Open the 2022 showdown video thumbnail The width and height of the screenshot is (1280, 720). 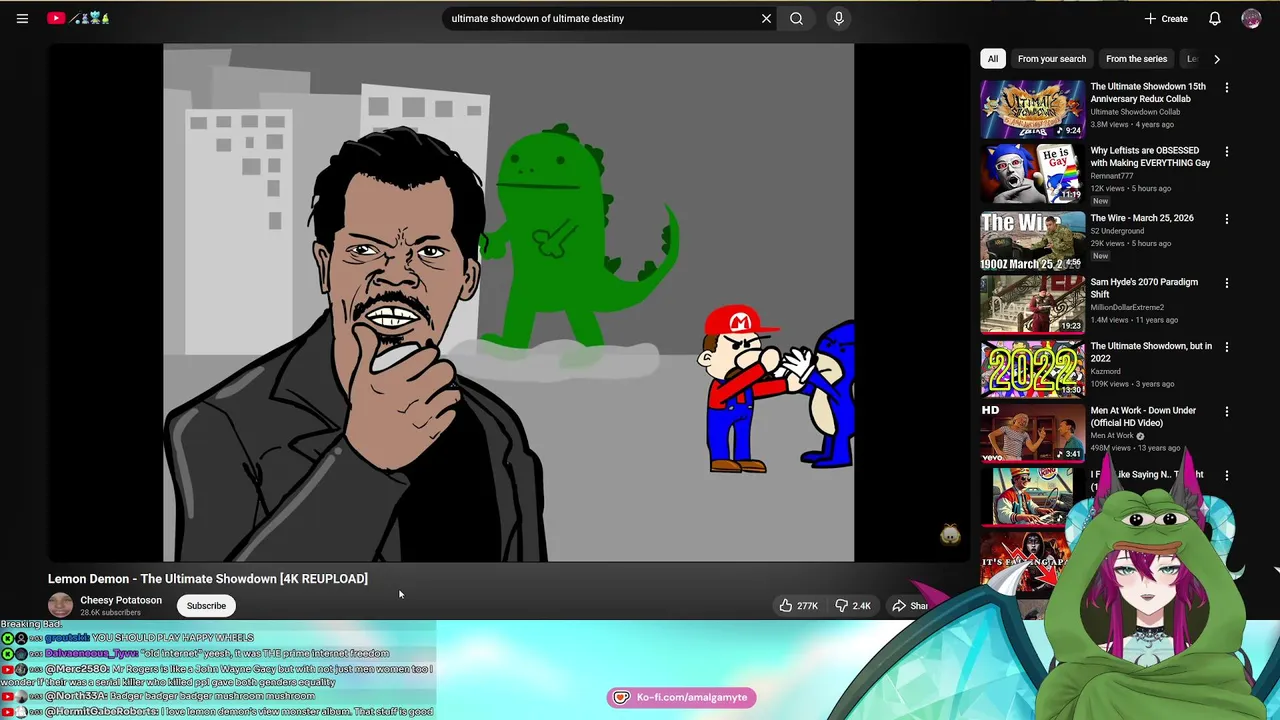[x=1032, y=369]
